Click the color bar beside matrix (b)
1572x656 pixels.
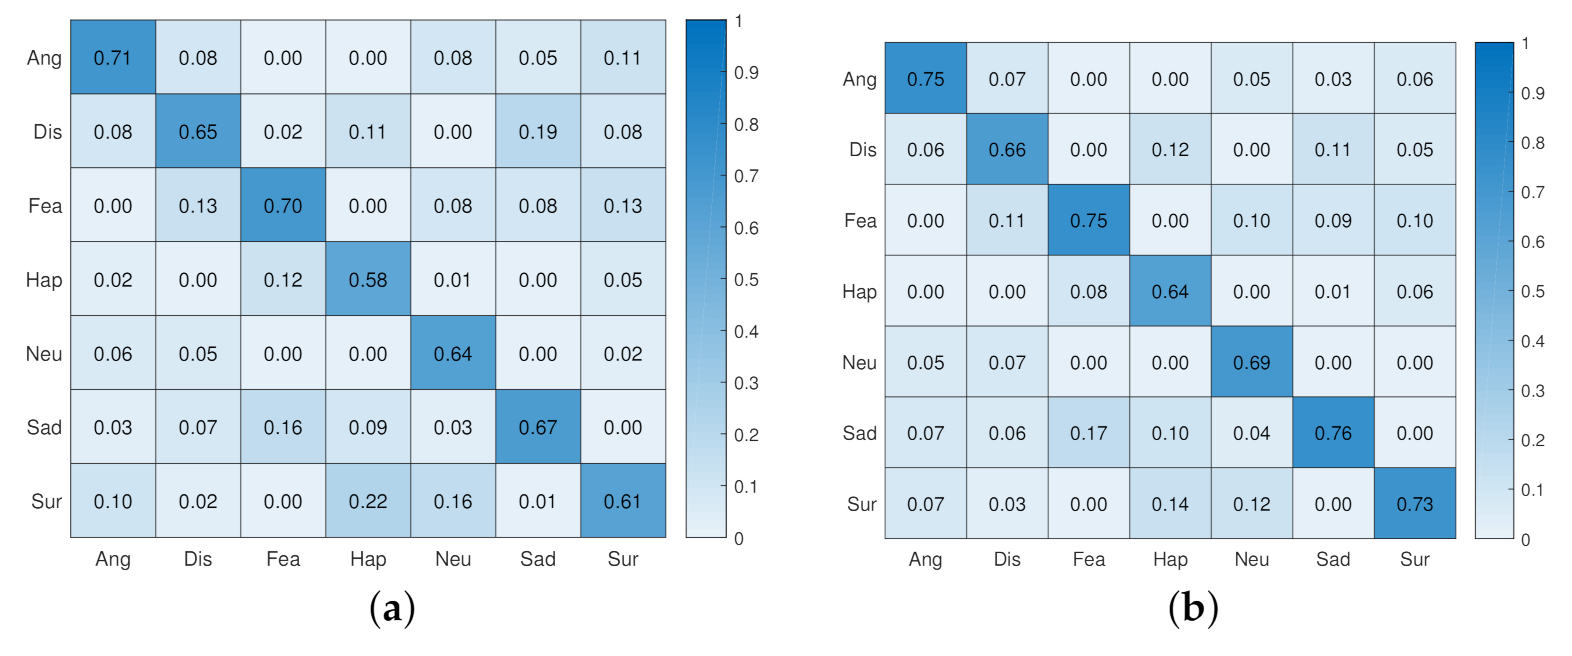click(x=1494, y=290)
